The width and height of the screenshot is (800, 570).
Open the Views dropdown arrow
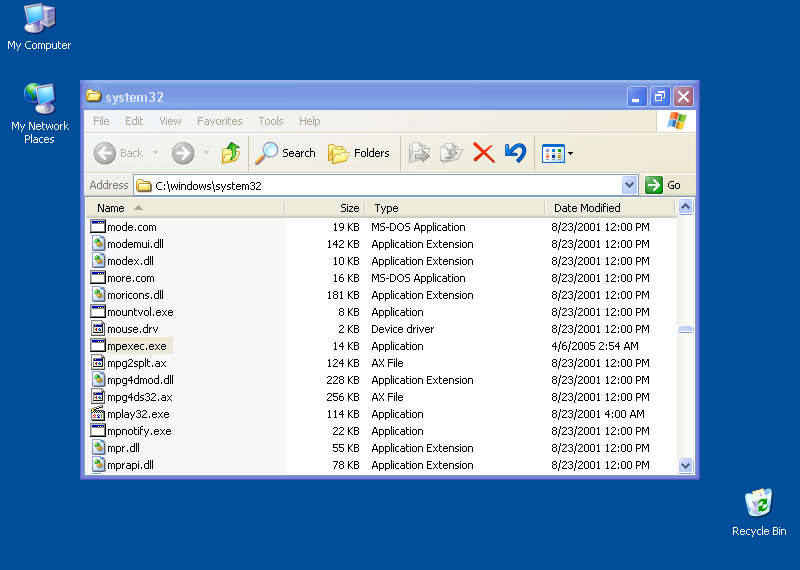click(x=570, y=153)
